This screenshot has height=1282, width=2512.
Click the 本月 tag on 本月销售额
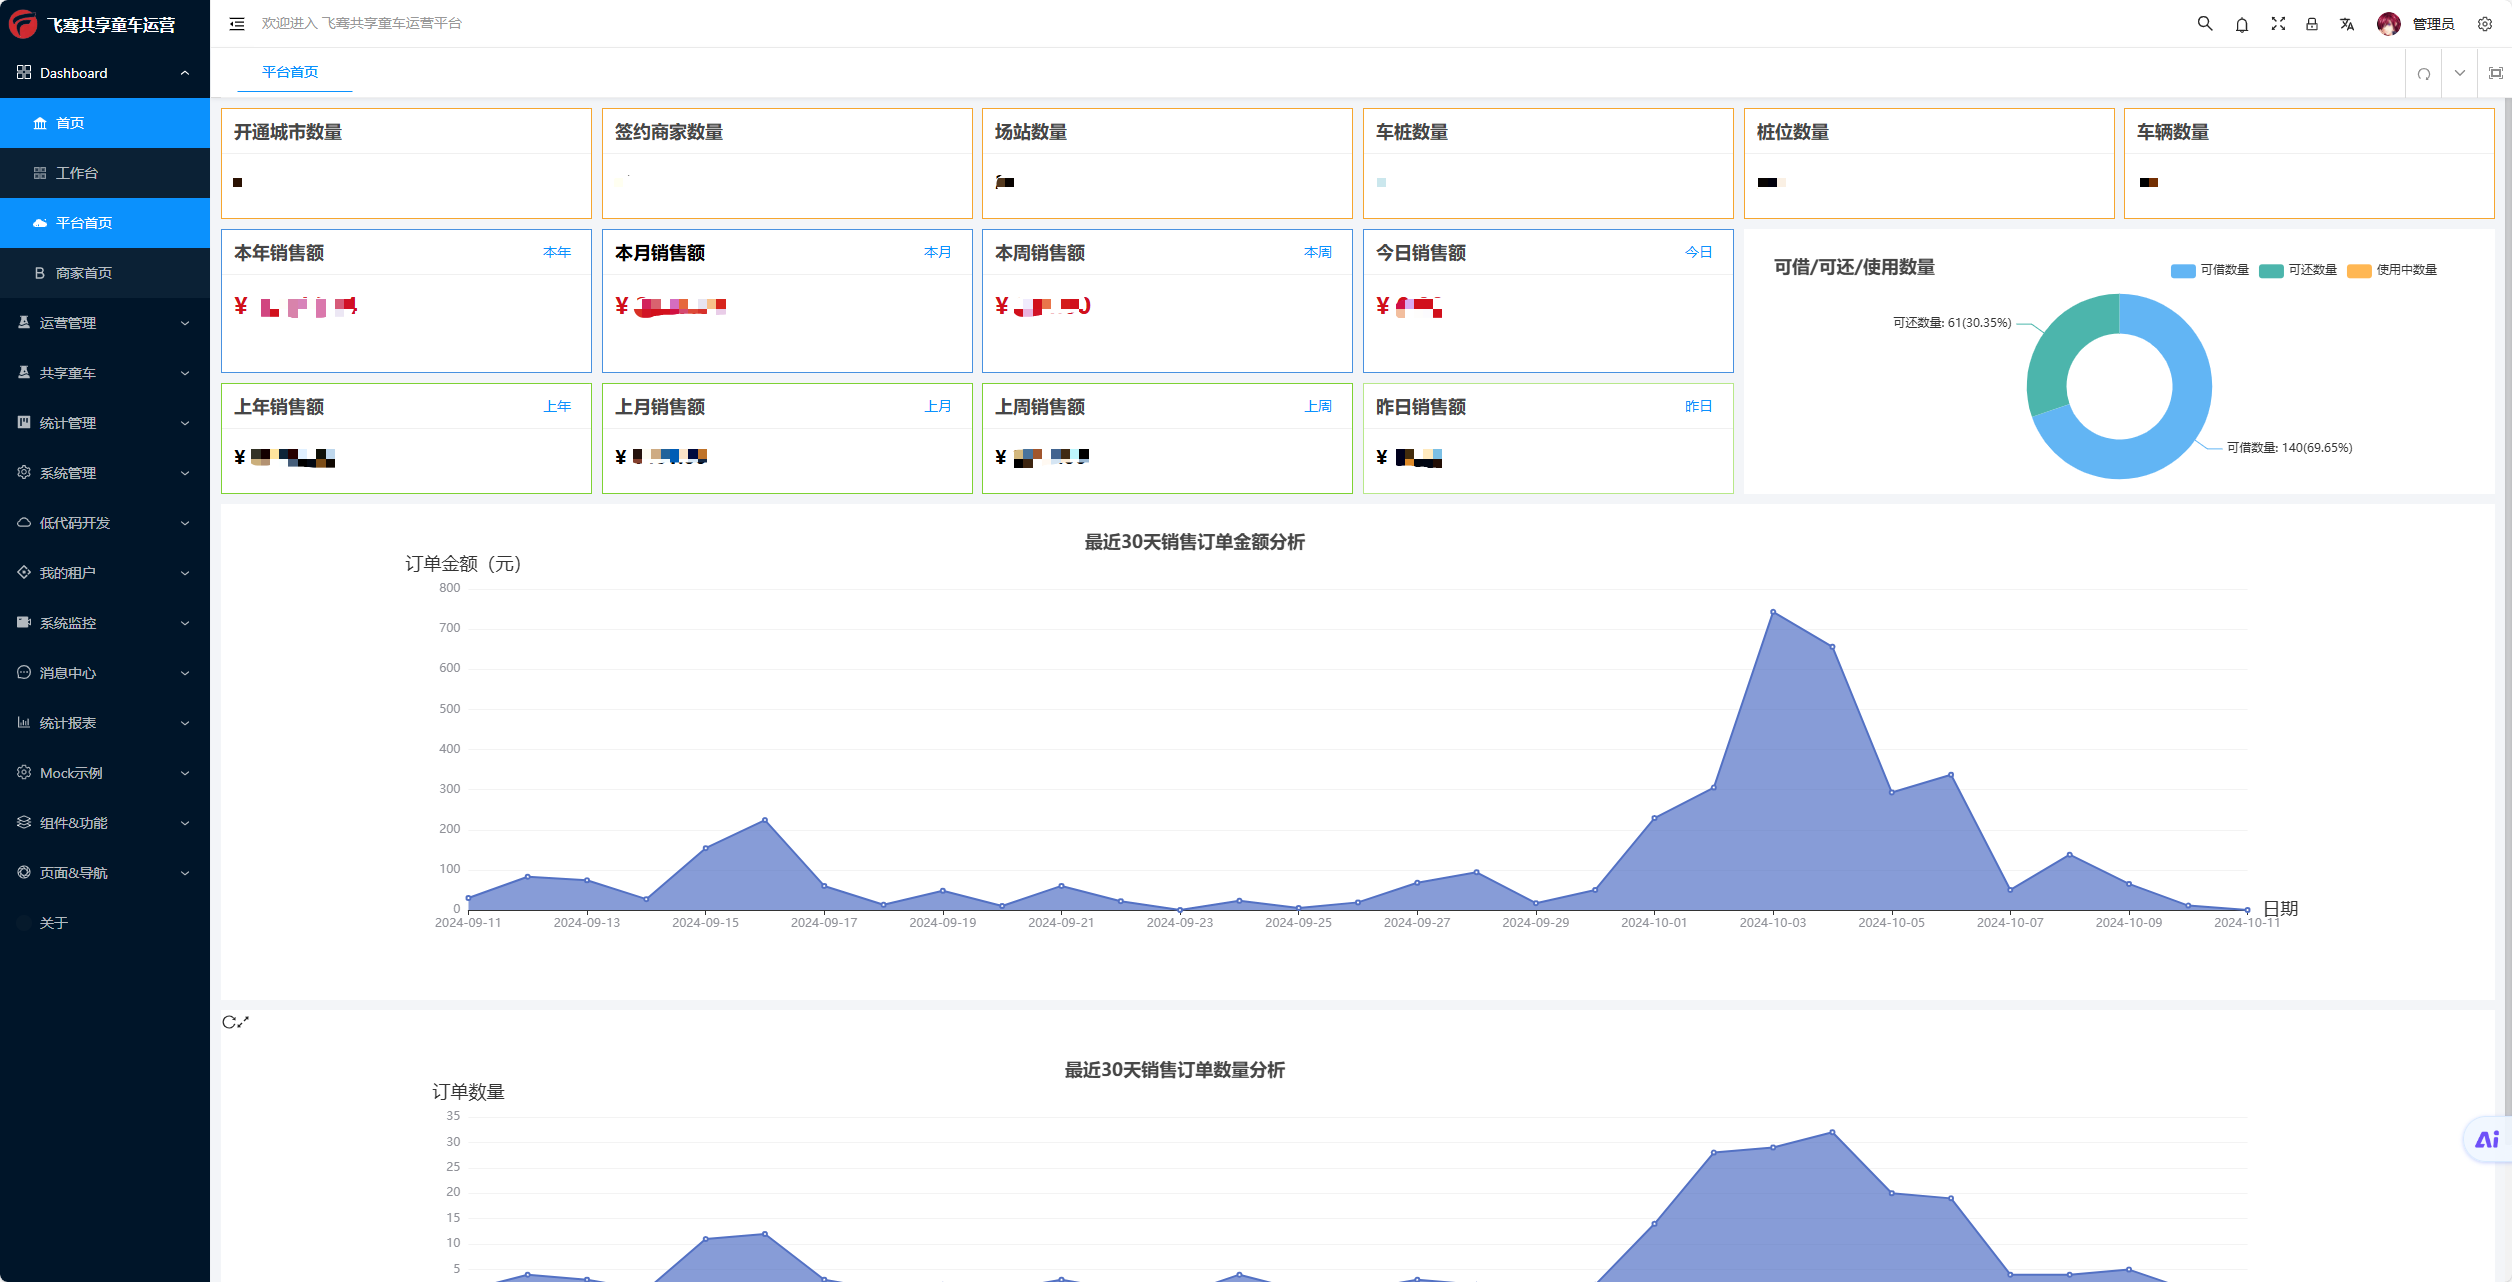[938, 252]
